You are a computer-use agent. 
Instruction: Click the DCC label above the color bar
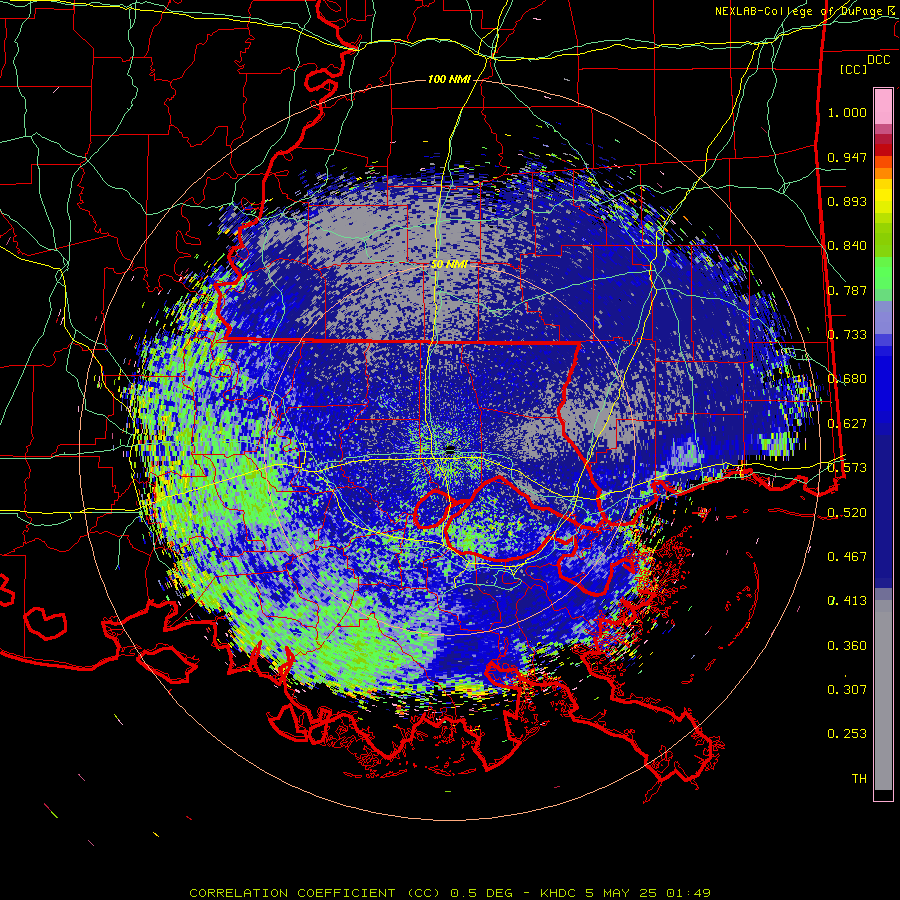pos(878,60)
